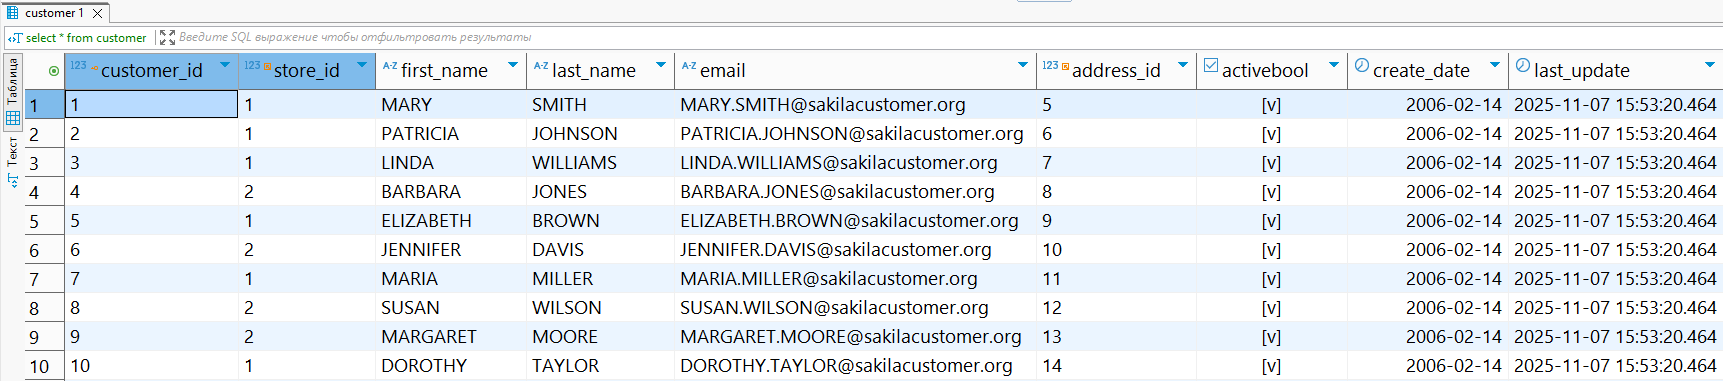Click the record mode circle icon in grid corner
Screen dimensions: 1723x381
point(54,70)
